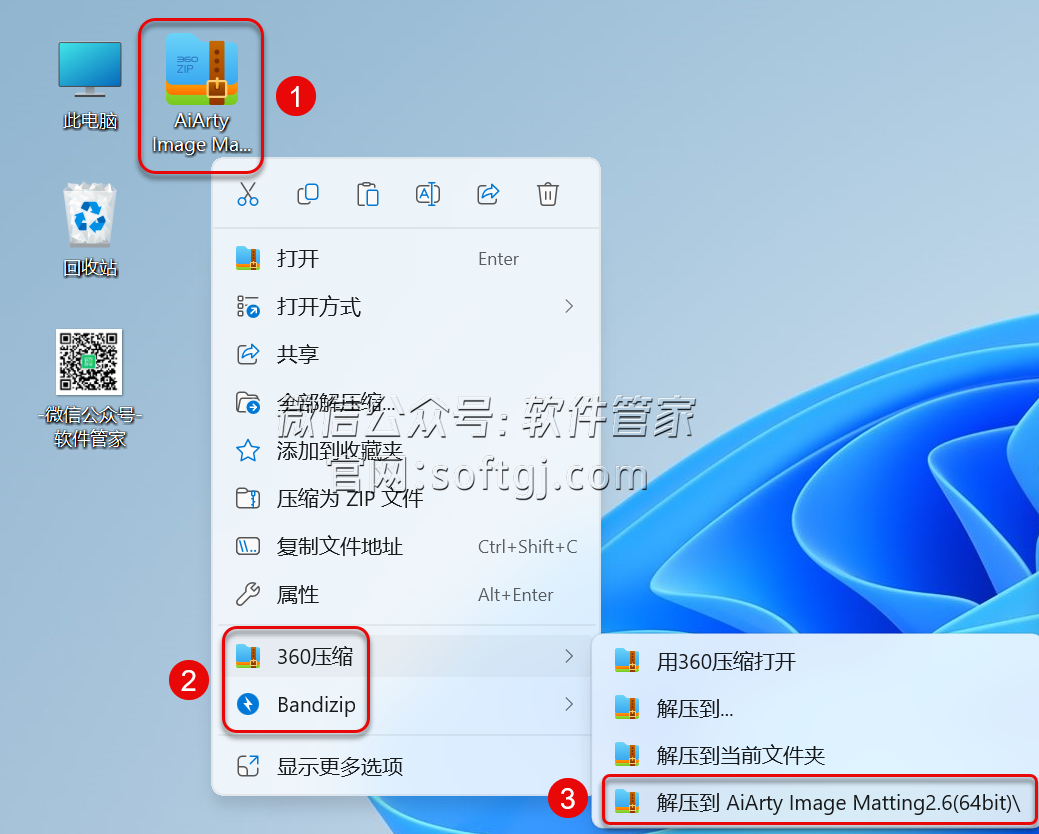Viewport: 1039px width, 834px height.
Task: Click the icon beside 显示更多选项
Action: pyautogui.click(x=248, y=766)
